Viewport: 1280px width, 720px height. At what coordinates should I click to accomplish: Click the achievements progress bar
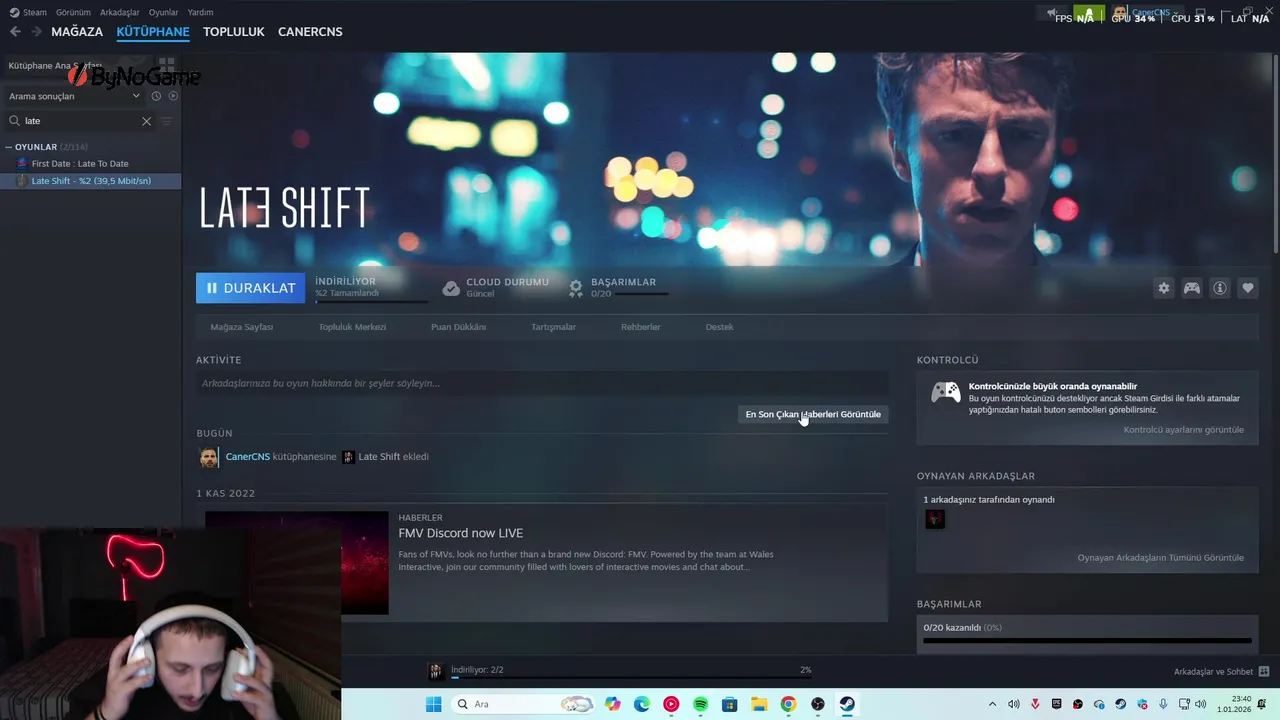1087,641
